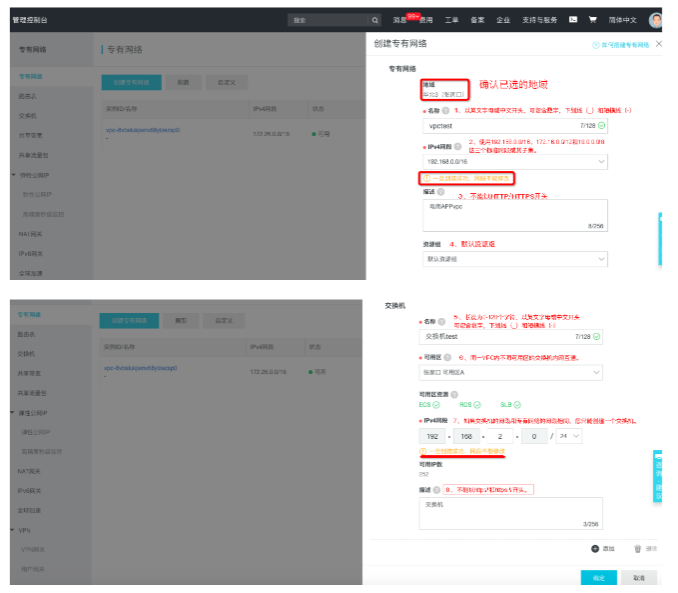Click the 确定 confirm button
This screenshot has height=593, width=678.
pos(598,577)
